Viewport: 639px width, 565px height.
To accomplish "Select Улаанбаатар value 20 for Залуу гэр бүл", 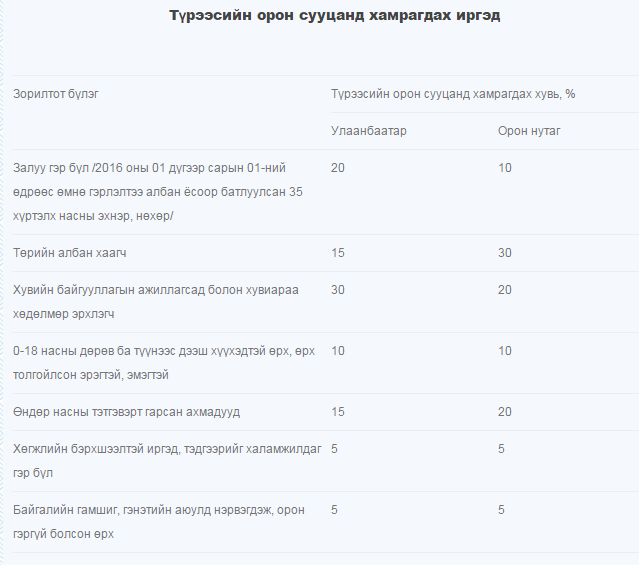I will (338, 168).
